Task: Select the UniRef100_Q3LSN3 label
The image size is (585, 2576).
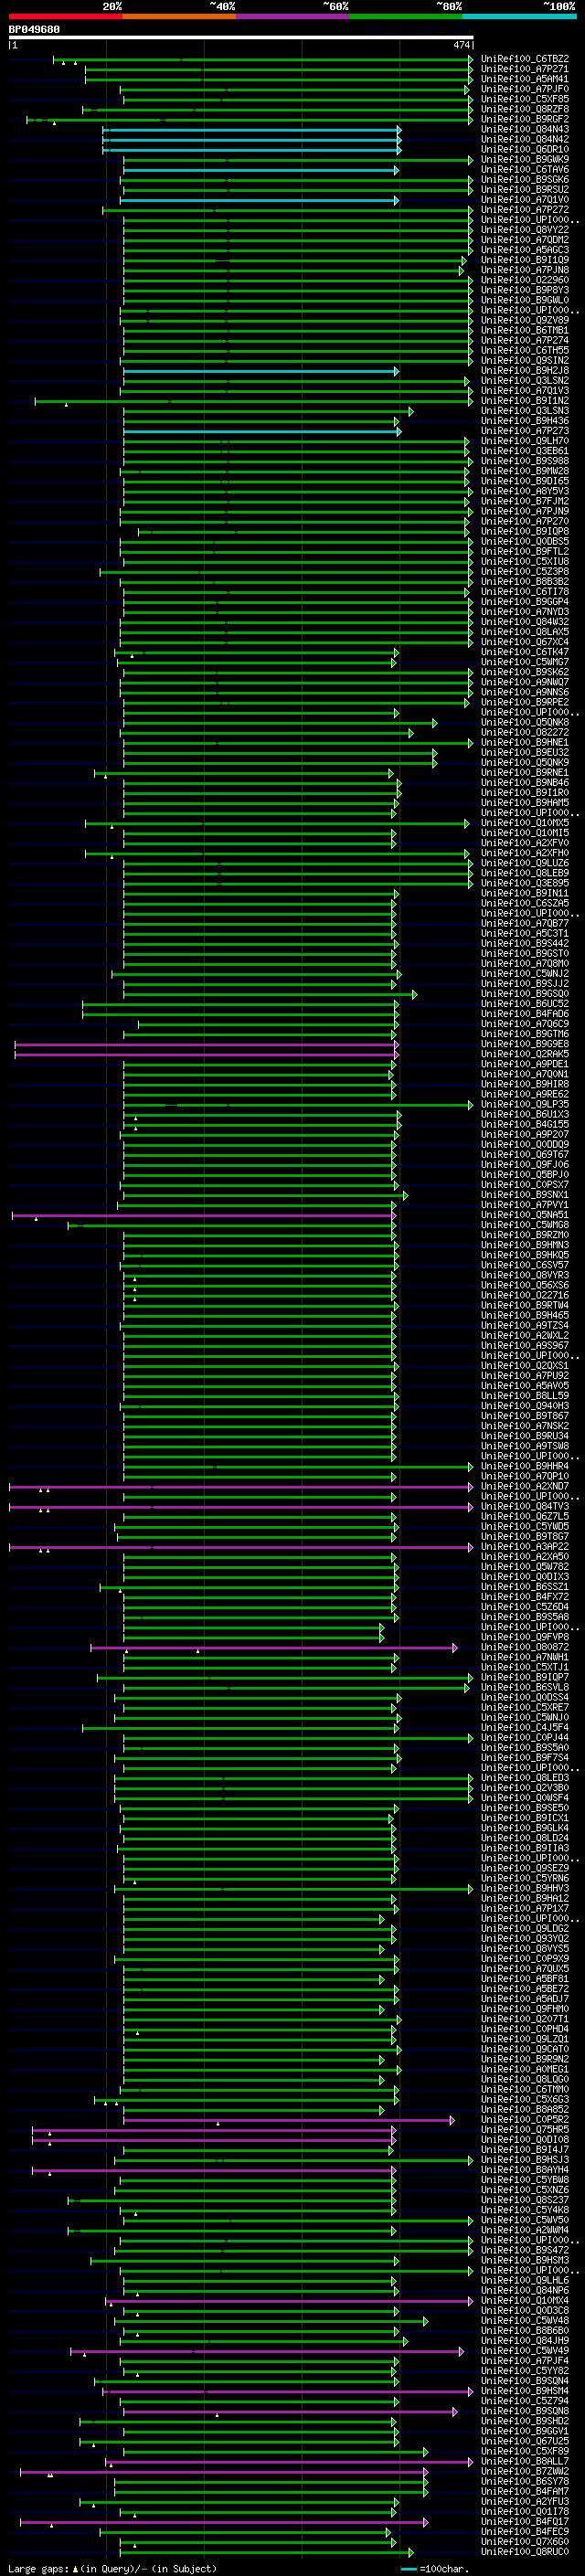Action: pos(525,411)
